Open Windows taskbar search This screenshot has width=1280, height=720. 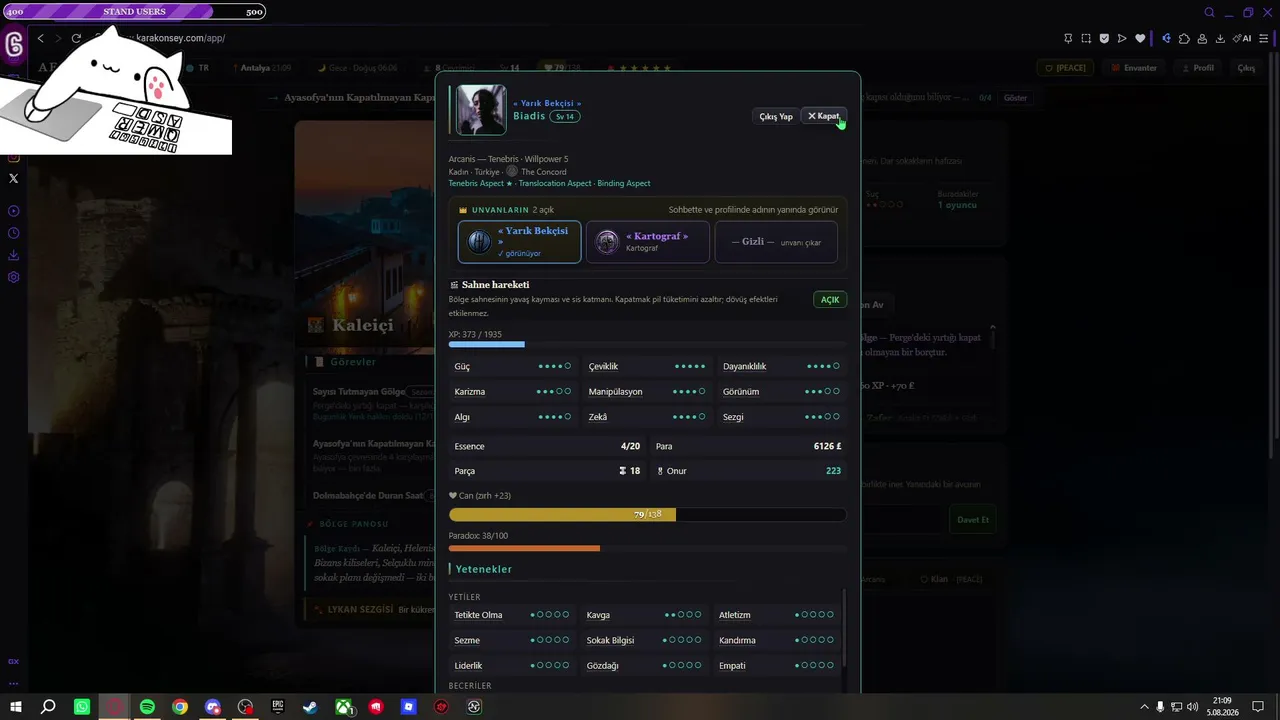pos(48,707)
